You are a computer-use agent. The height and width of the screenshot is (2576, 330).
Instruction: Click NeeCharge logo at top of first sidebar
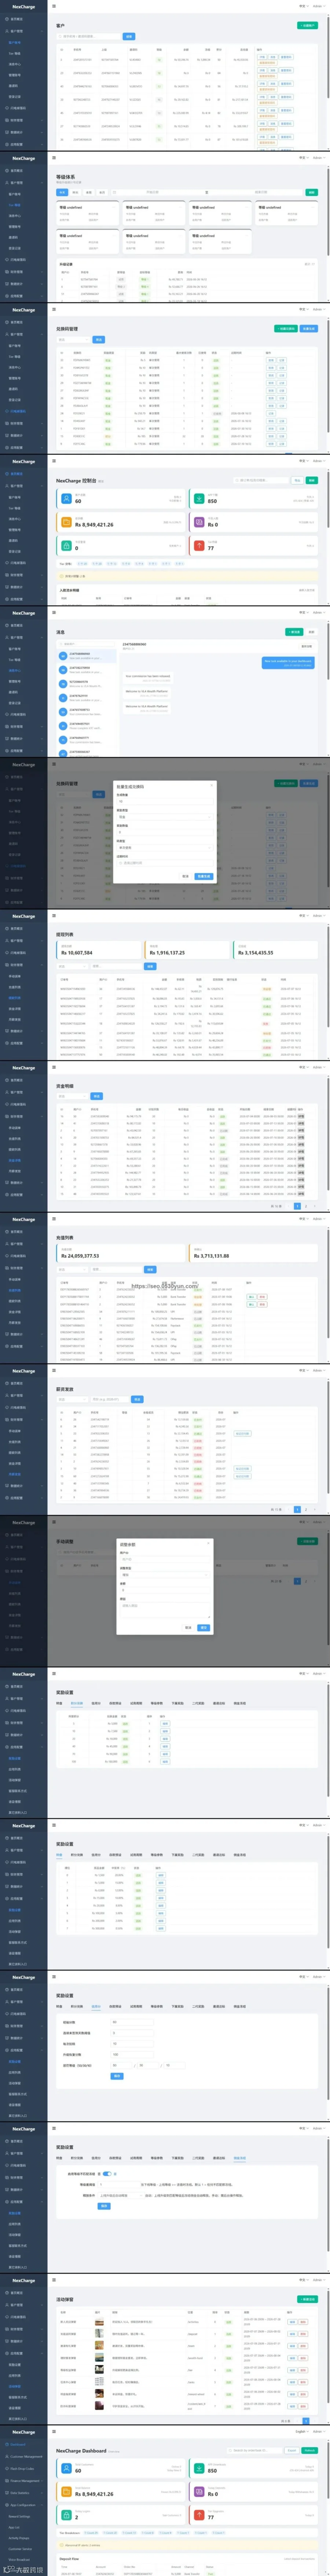click(23, 7)
